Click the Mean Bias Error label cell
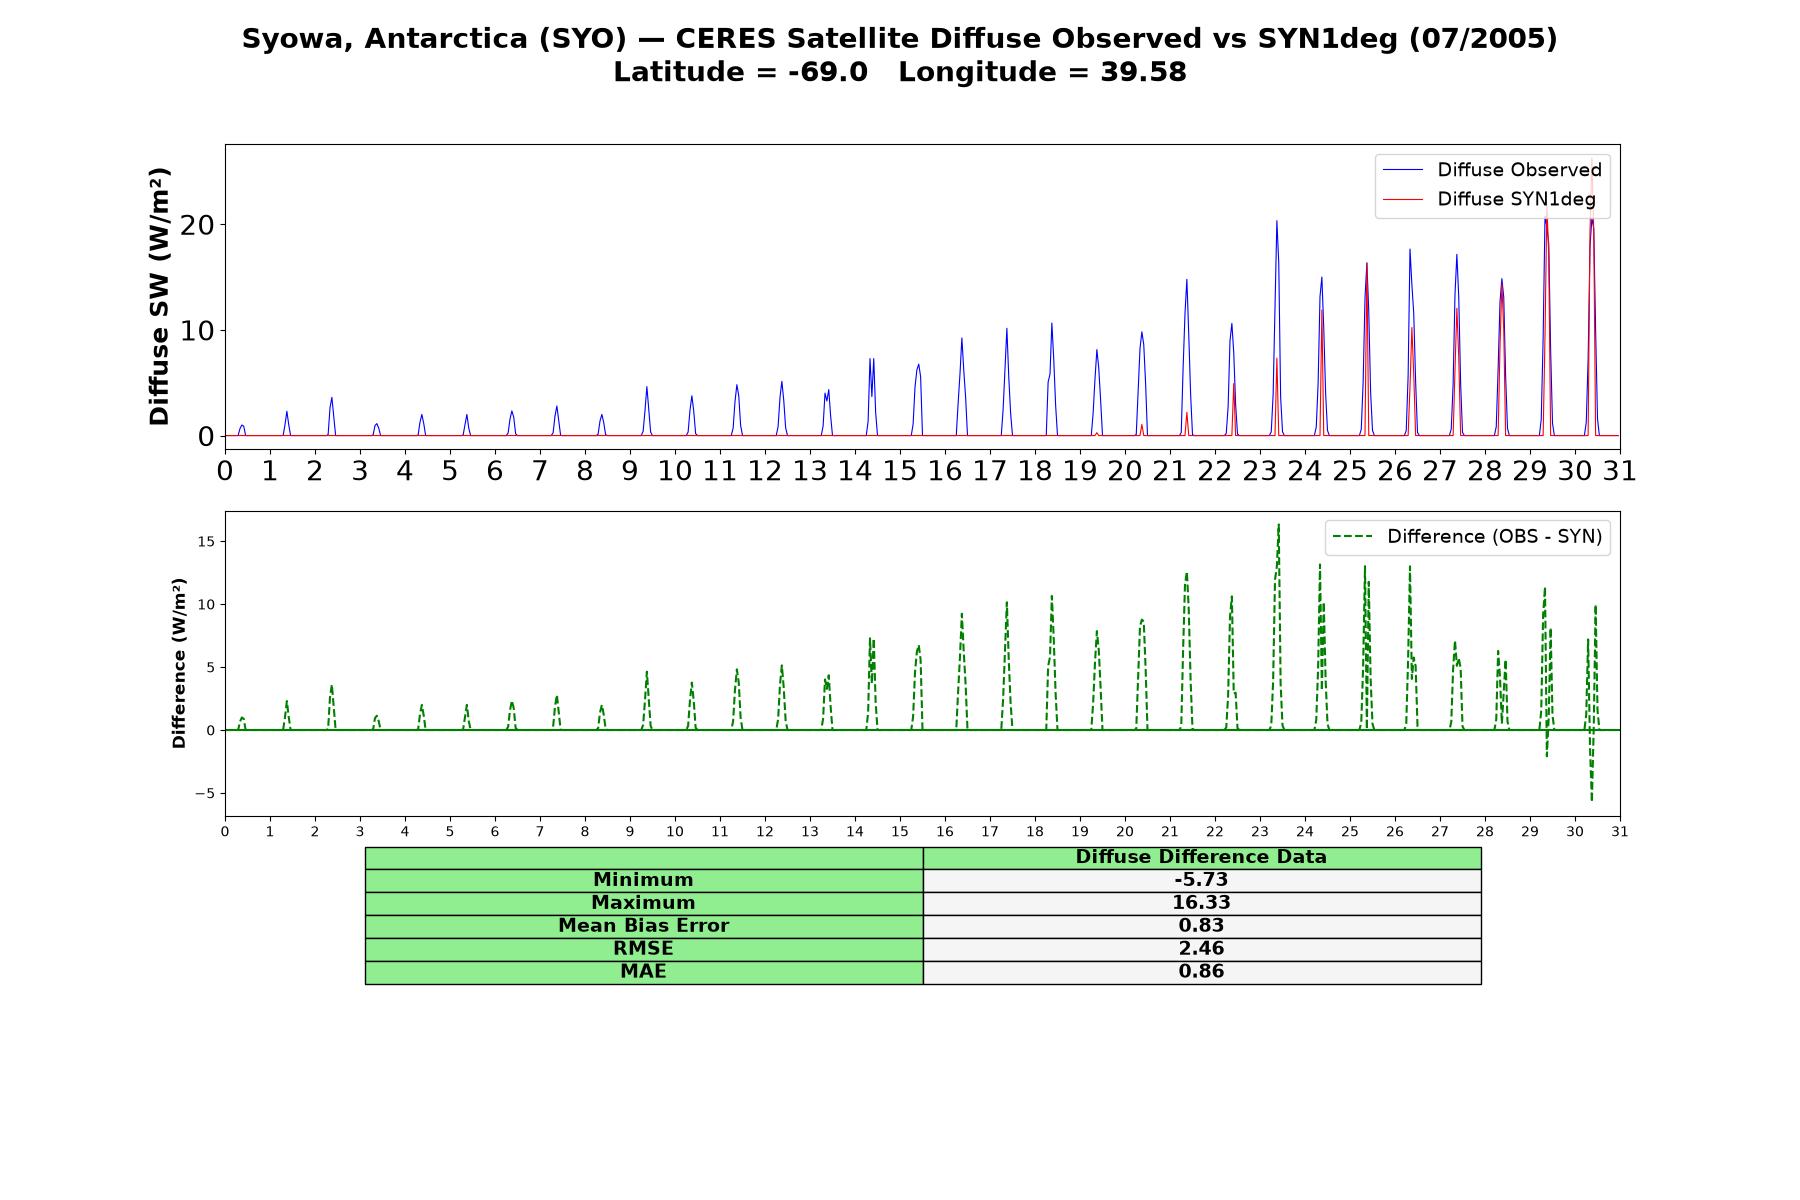1800x1200 pixels. [x=643, y=926]
